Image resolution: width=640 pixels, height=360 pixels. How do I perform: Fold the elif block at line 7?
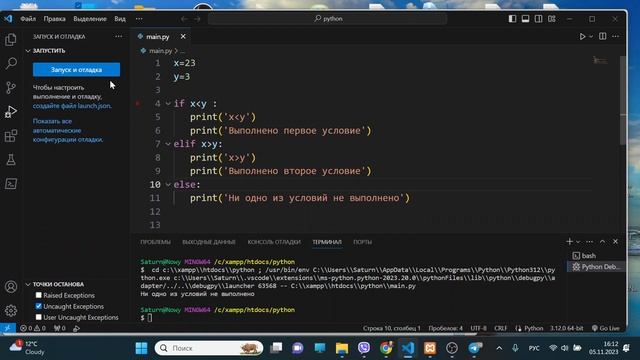168,144
